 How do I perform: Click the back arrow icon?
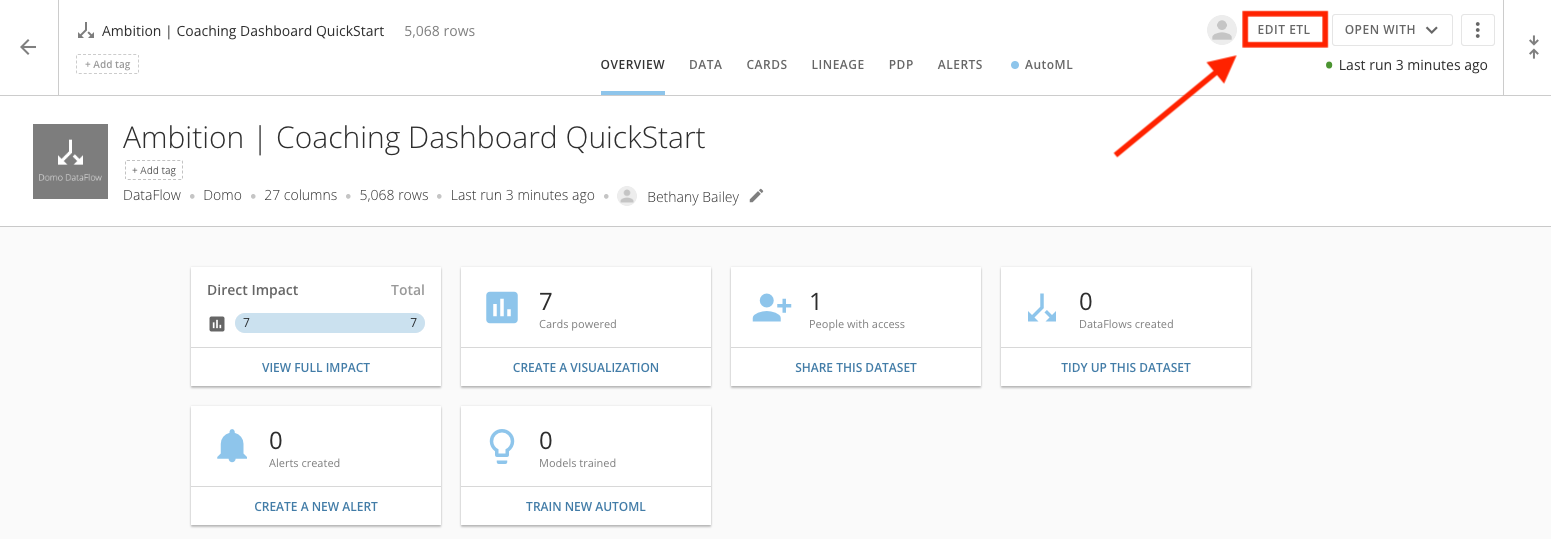coord(28,47)
